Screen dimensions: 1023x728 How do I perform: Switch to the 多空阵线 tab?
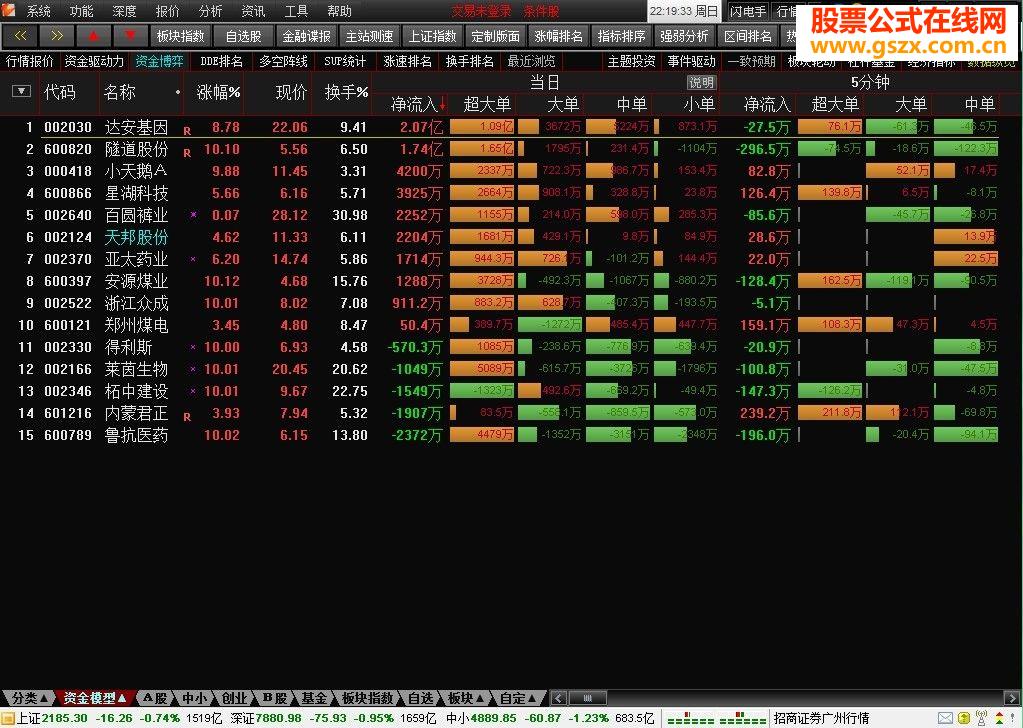[283, 61]
